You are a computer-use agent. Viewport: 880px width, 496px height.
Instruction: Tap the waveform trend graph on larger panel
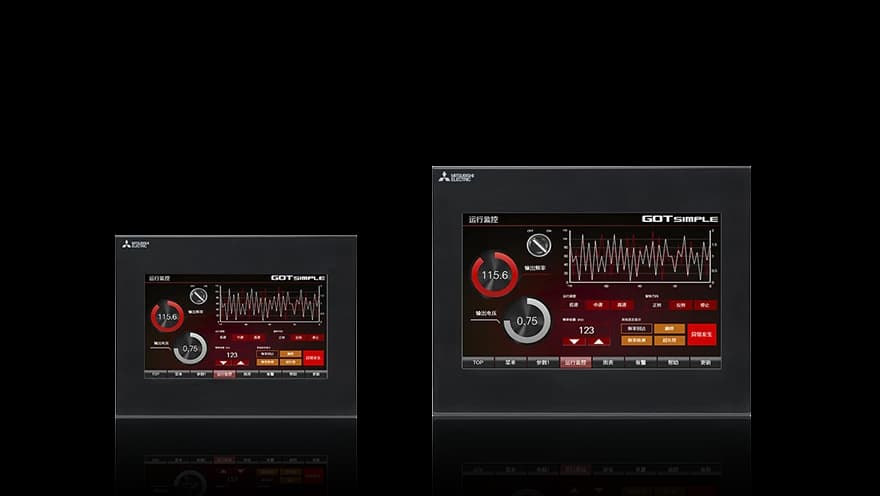click(640, 258)
